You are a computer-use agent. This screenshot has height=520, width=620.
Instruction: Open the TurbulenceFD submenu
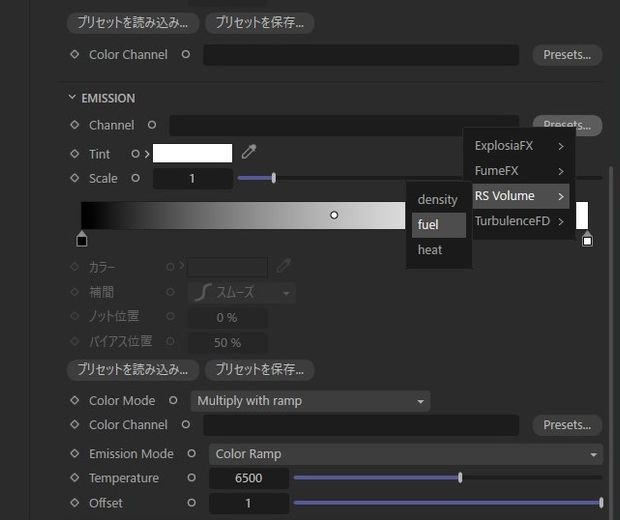coord(520,221)
